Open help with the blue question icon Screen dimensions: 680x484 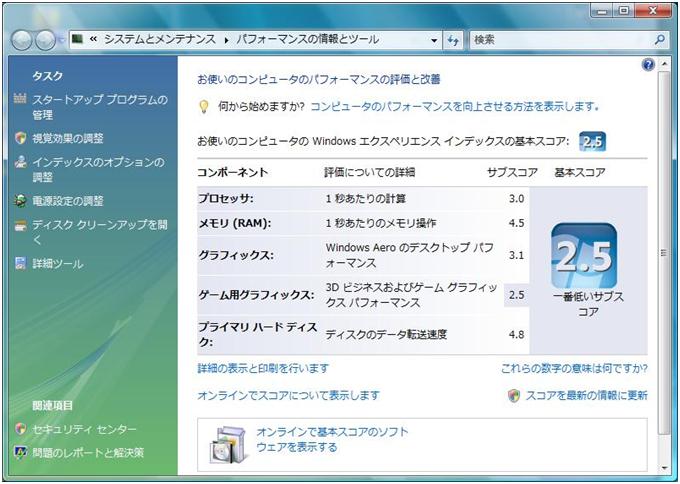(x=648, y=65)
